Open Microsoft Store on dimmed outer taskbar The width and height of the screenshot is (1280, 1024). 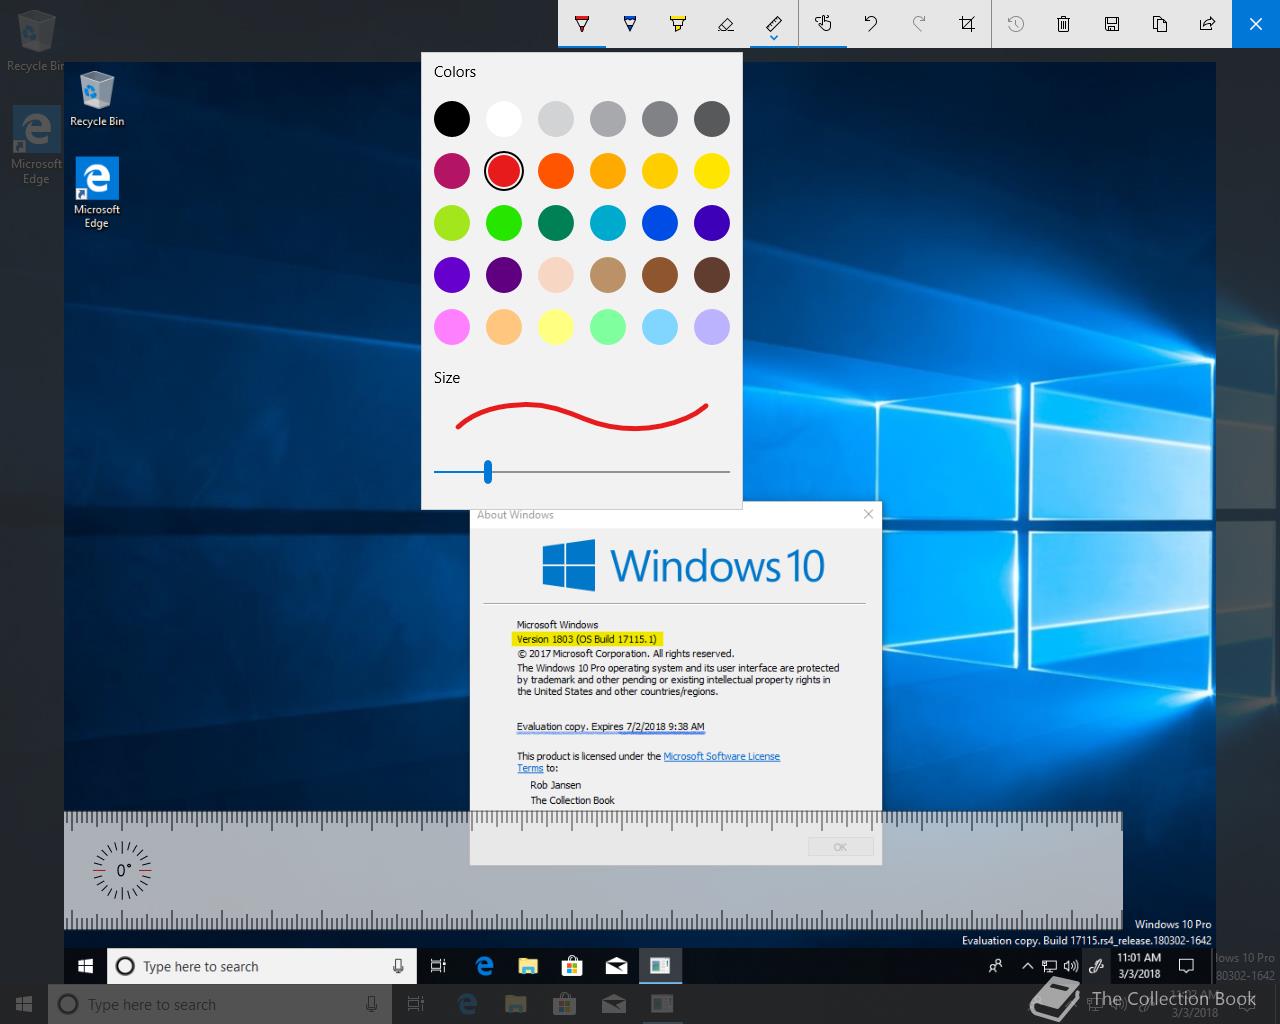point(565,1004)
